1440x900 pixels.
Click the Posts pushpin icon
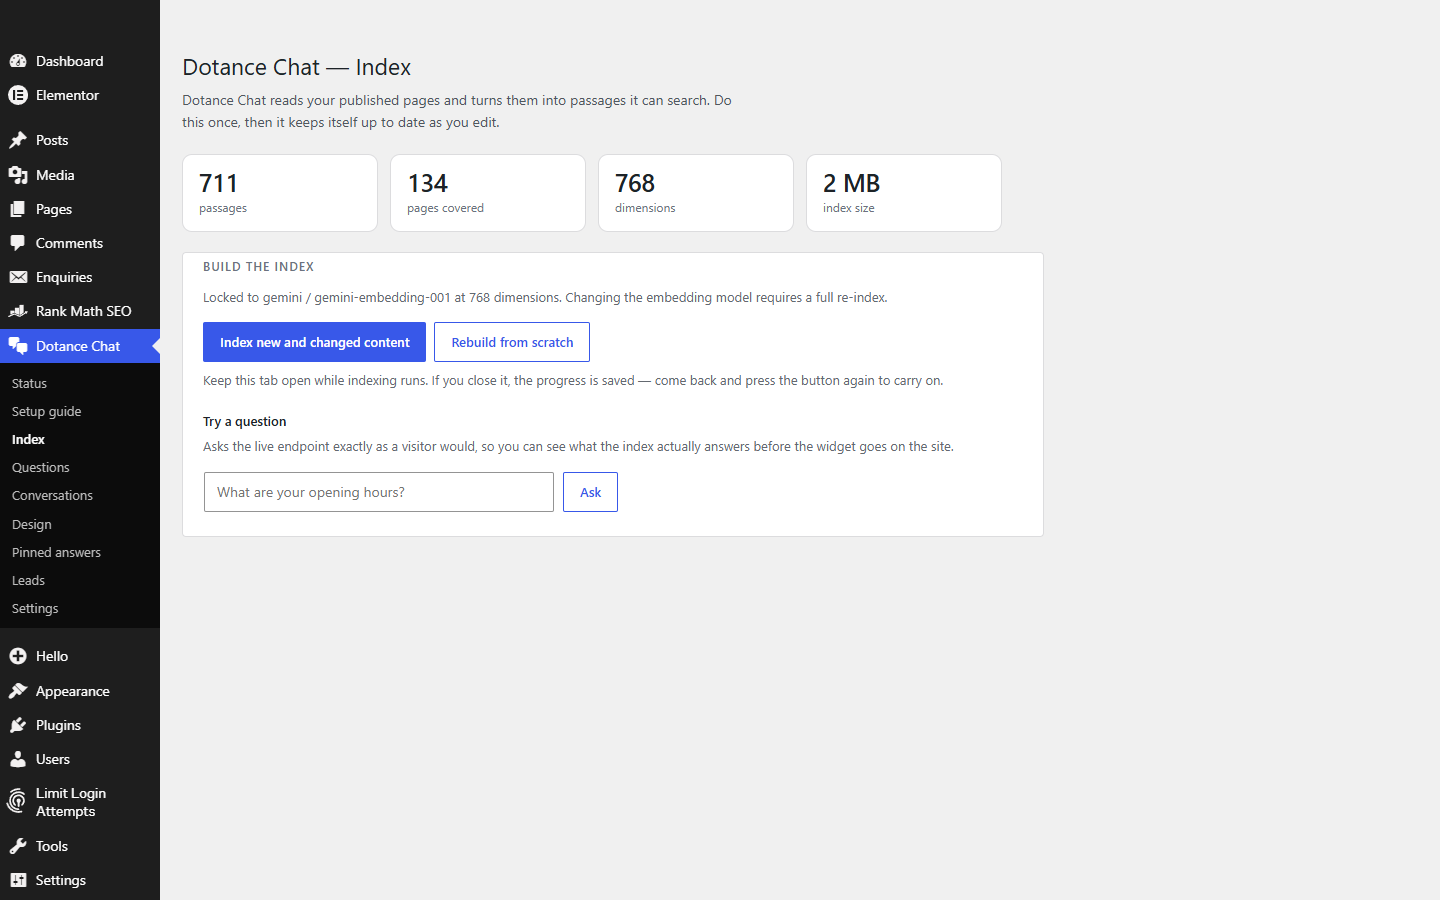(18, 140)
